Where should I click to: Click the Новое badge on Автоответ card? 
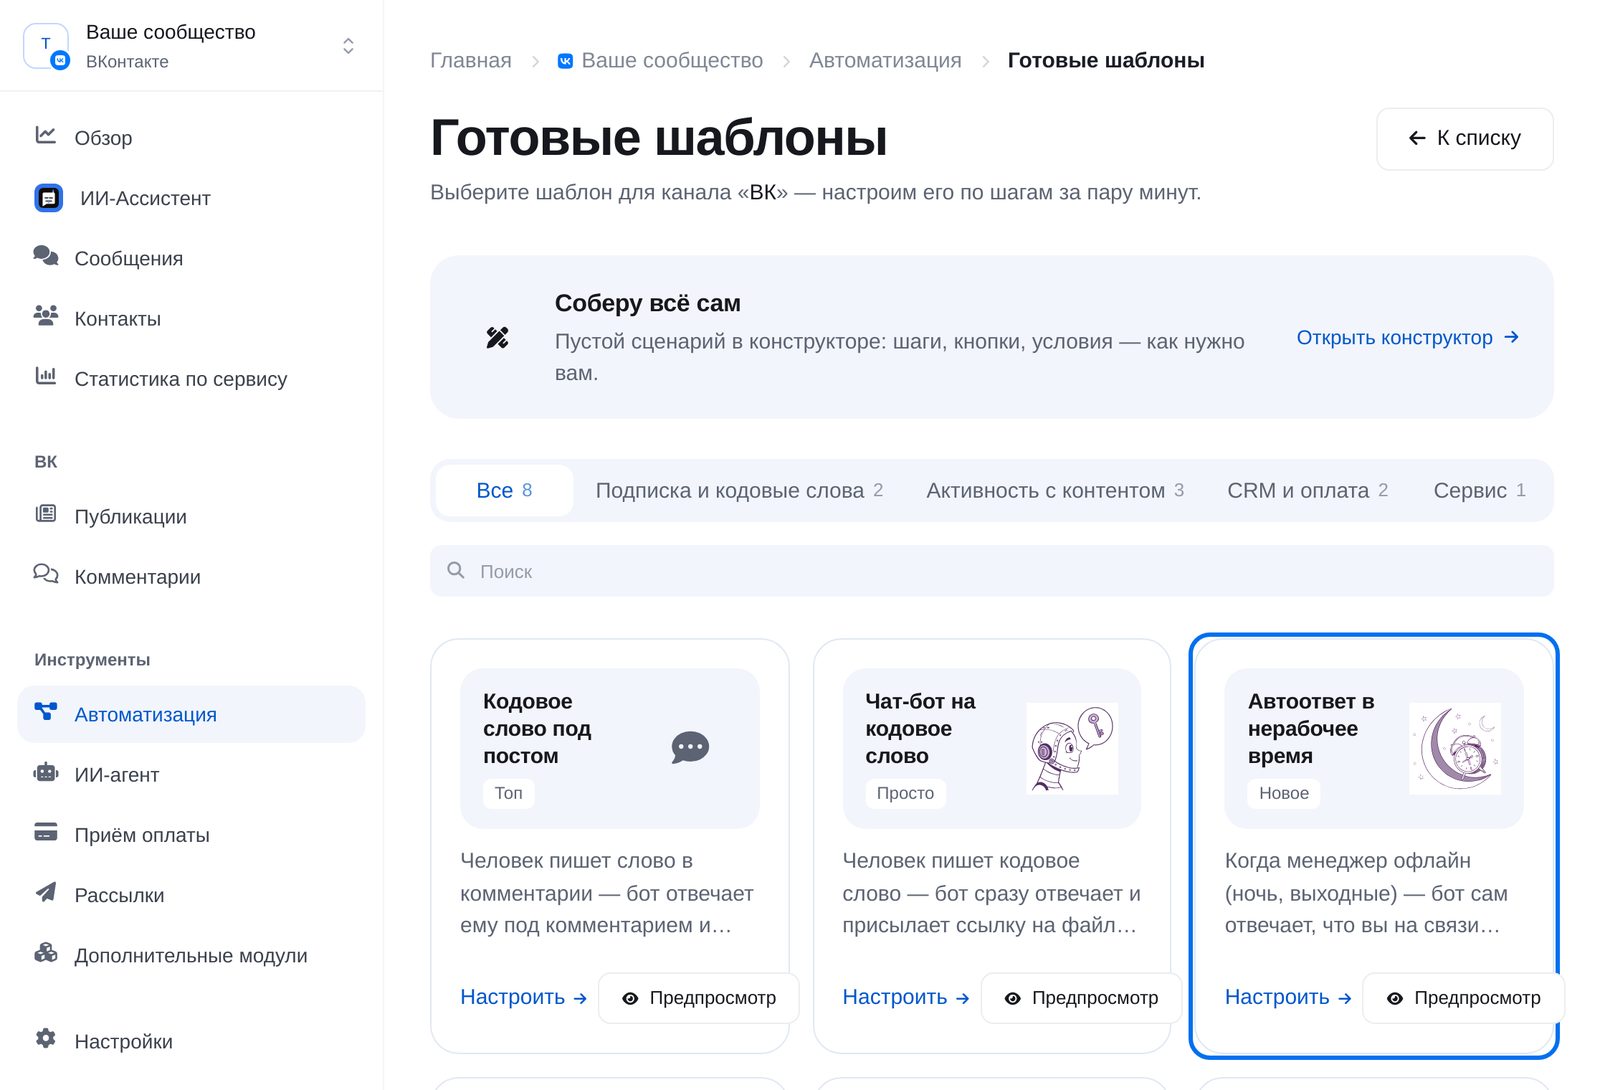tap(1284, 793)
